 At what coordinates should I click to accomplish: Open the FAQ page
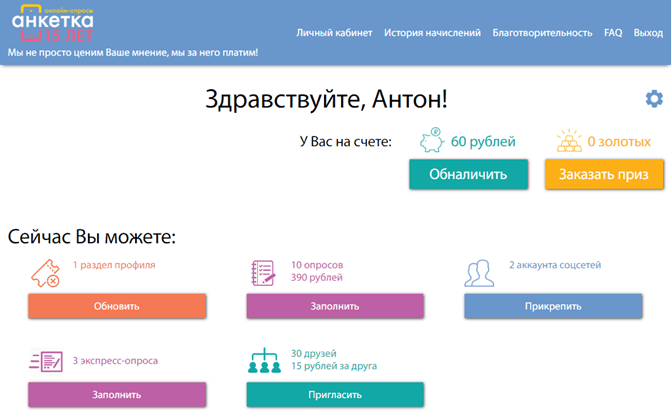(613, 33)
